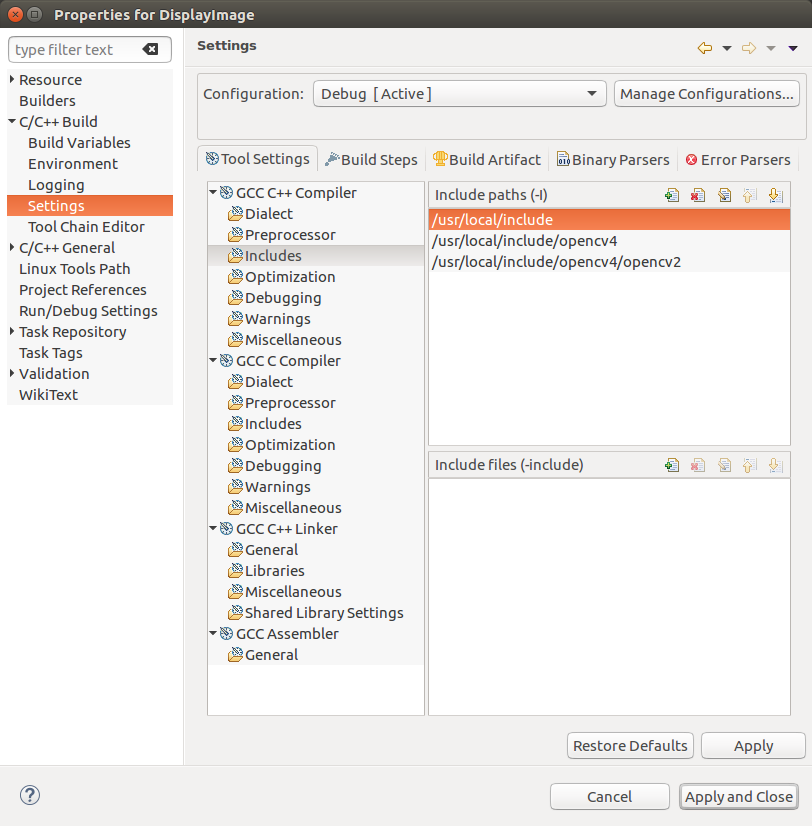Switch to the Error Parsers tab
This screenshot has height=826, width=812.
[x=738, y=160]
